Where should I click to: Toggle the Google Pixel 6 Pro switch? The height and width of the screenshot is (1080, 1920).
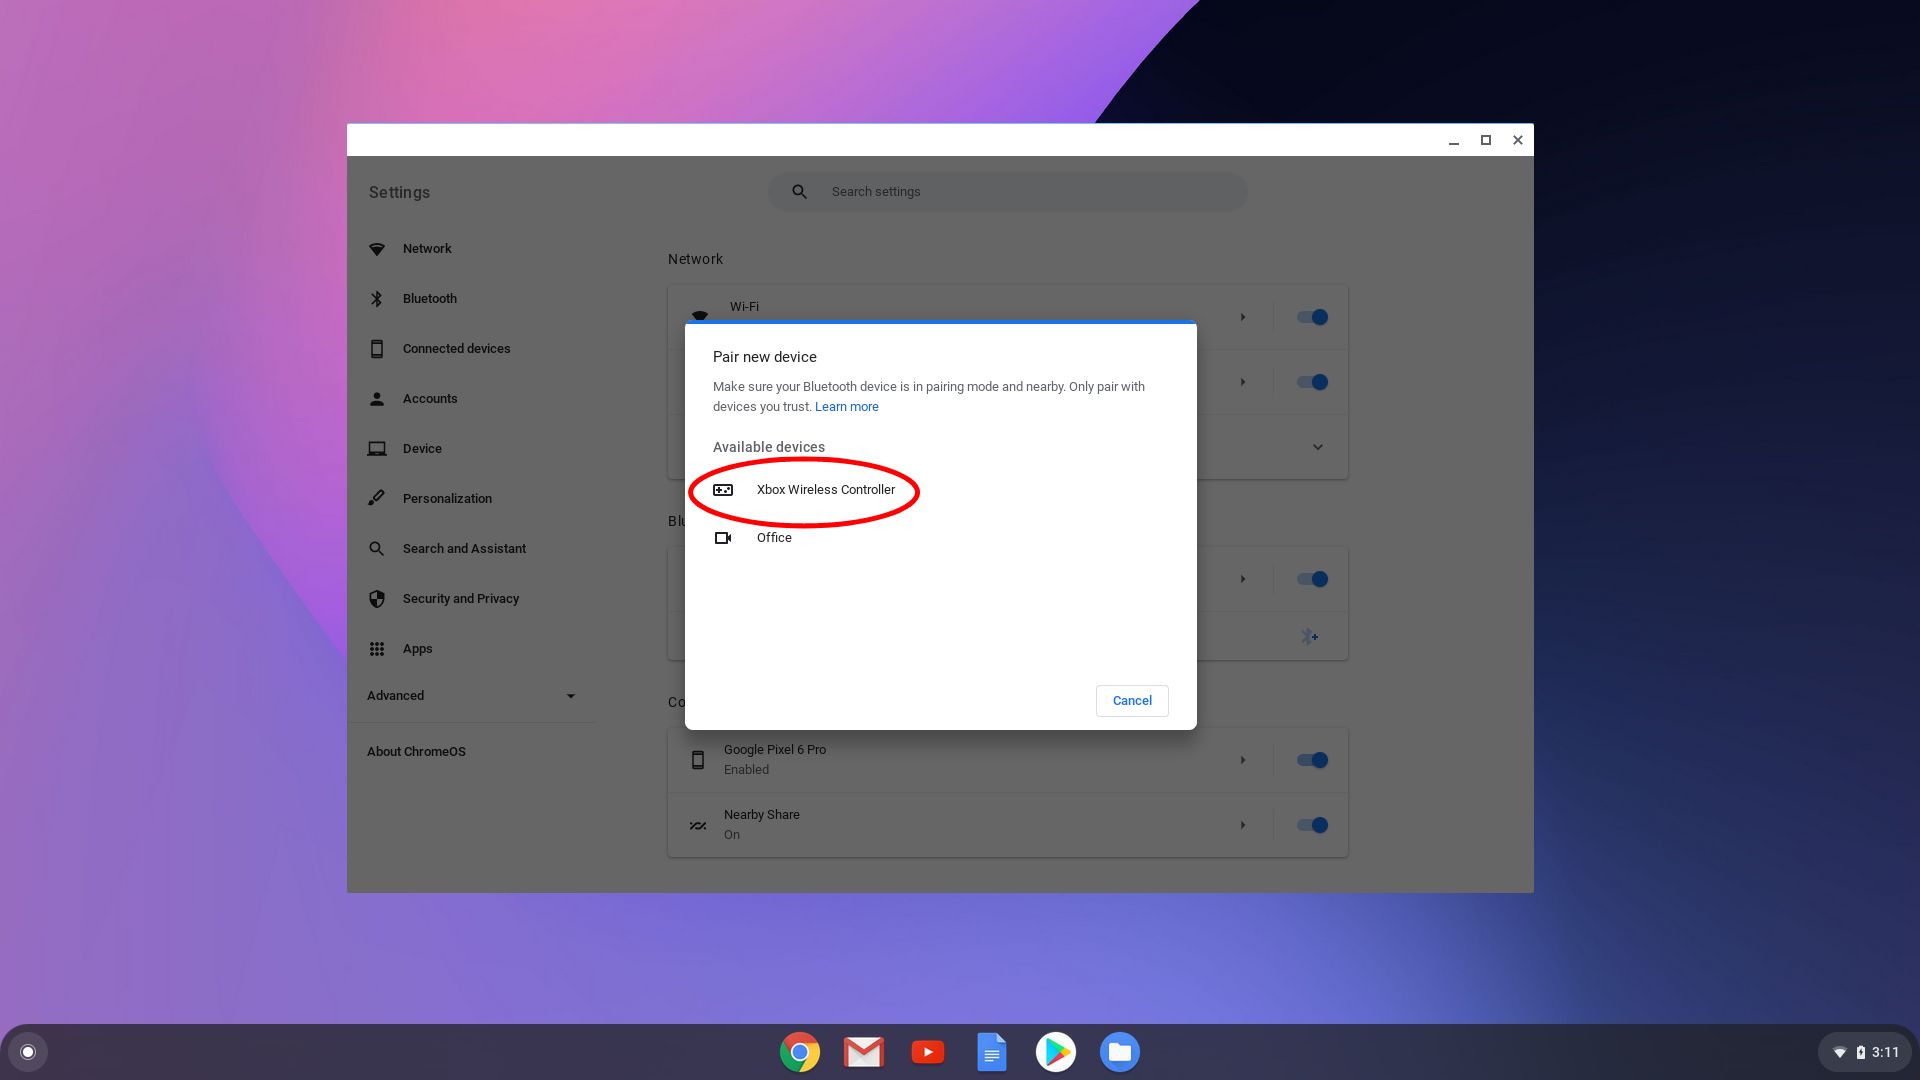[x=1312, y=761]
